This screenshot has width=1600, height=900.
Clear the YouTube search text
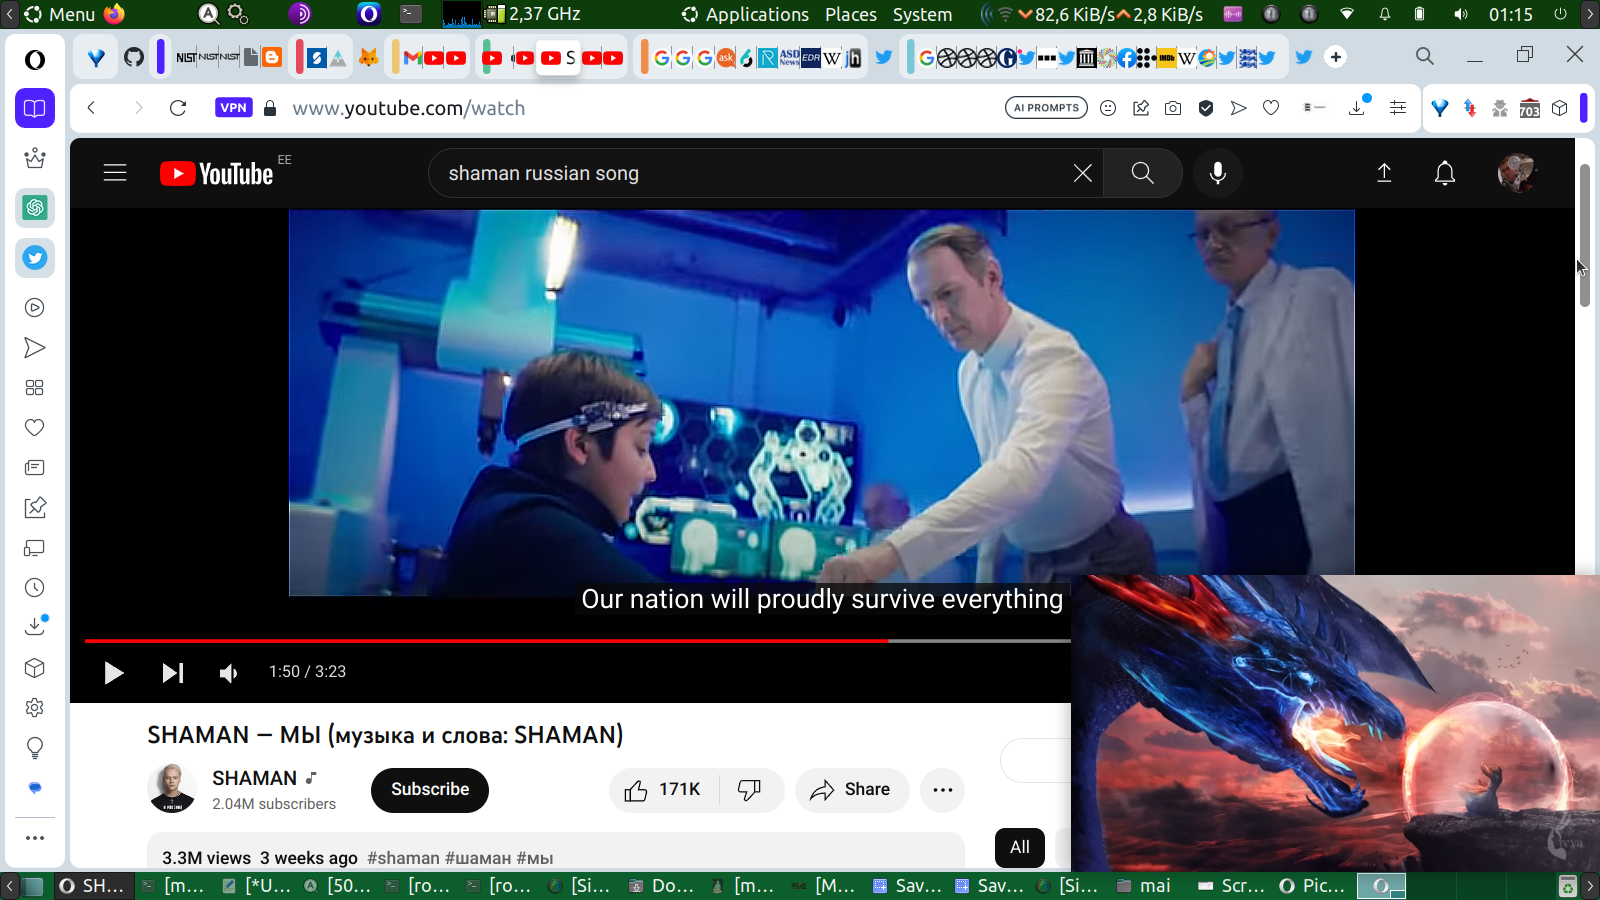(1082, 173)
